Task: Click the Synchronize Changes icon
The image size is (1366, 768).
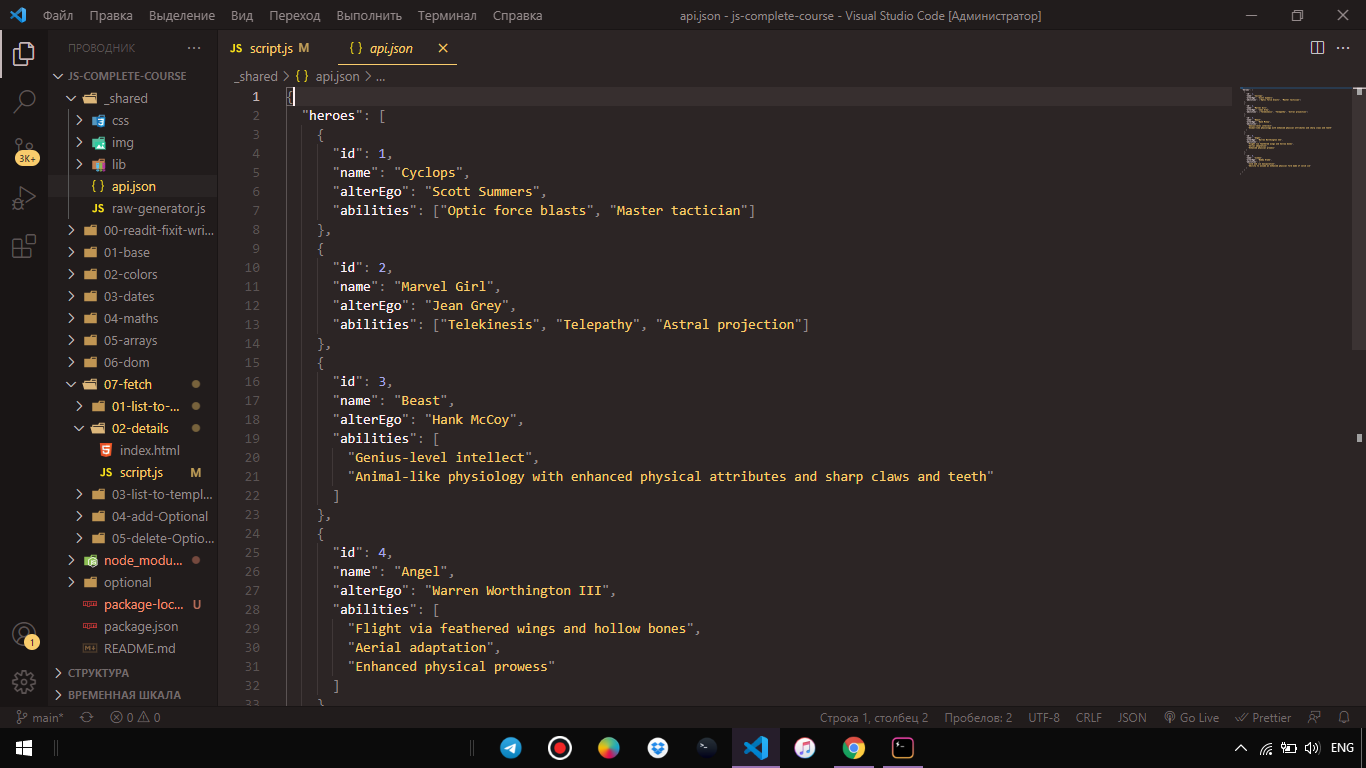Action: (x=86, y=718)
